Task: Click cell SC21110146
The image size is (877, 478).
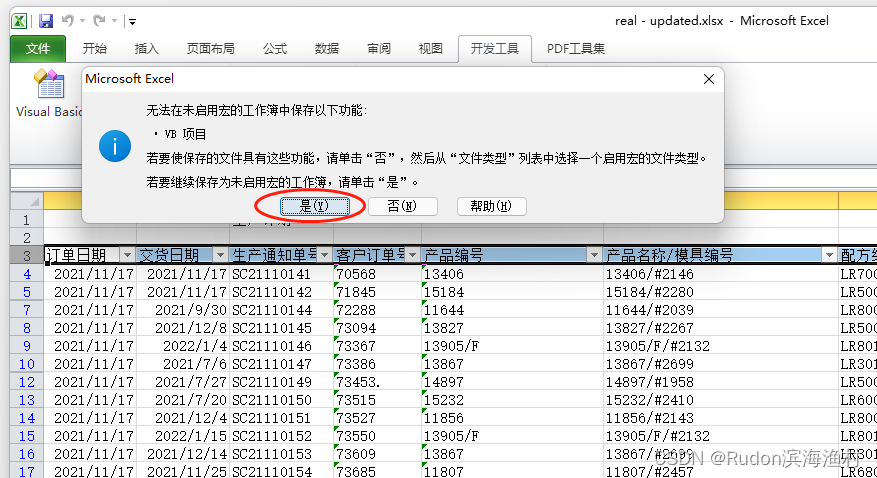Action: click(x=281, y=346)
